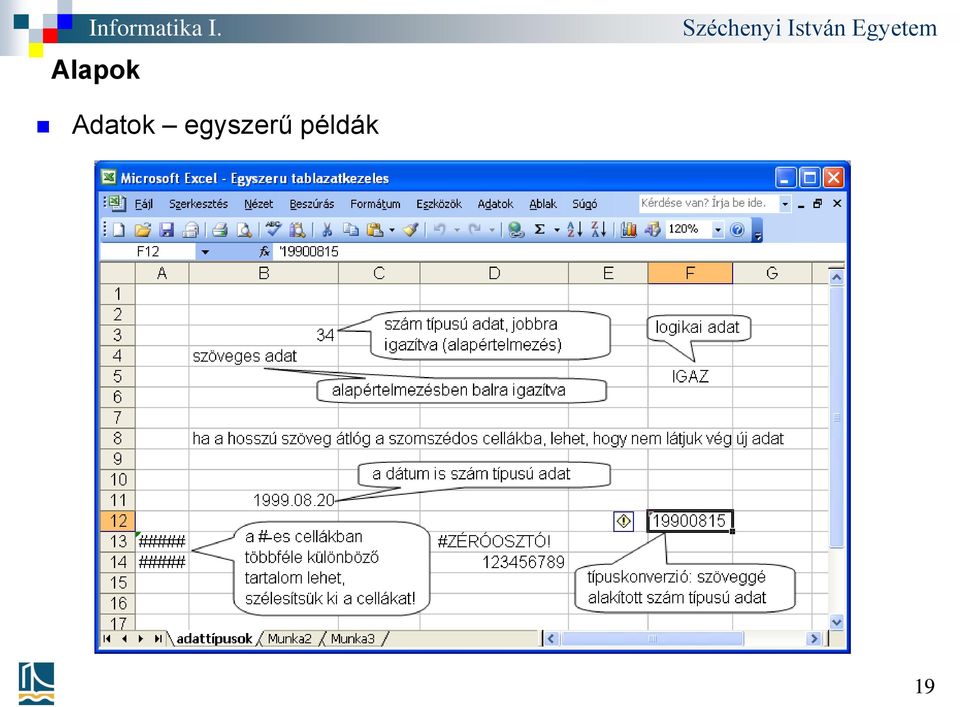Viewport: 960px width, 707px height.
Task: Open the Adatok menu
Action: (495, 204)
